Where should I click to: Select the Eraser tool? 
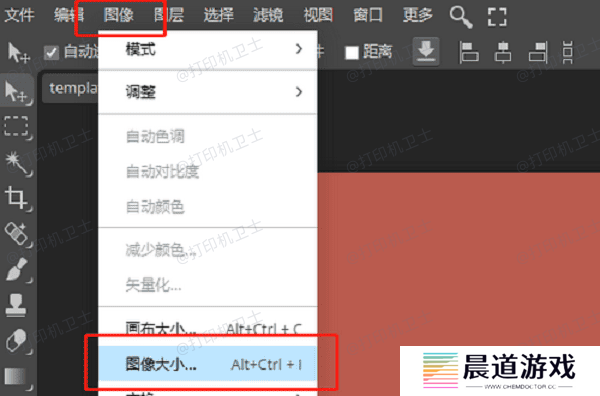click(x=16, y=340)
